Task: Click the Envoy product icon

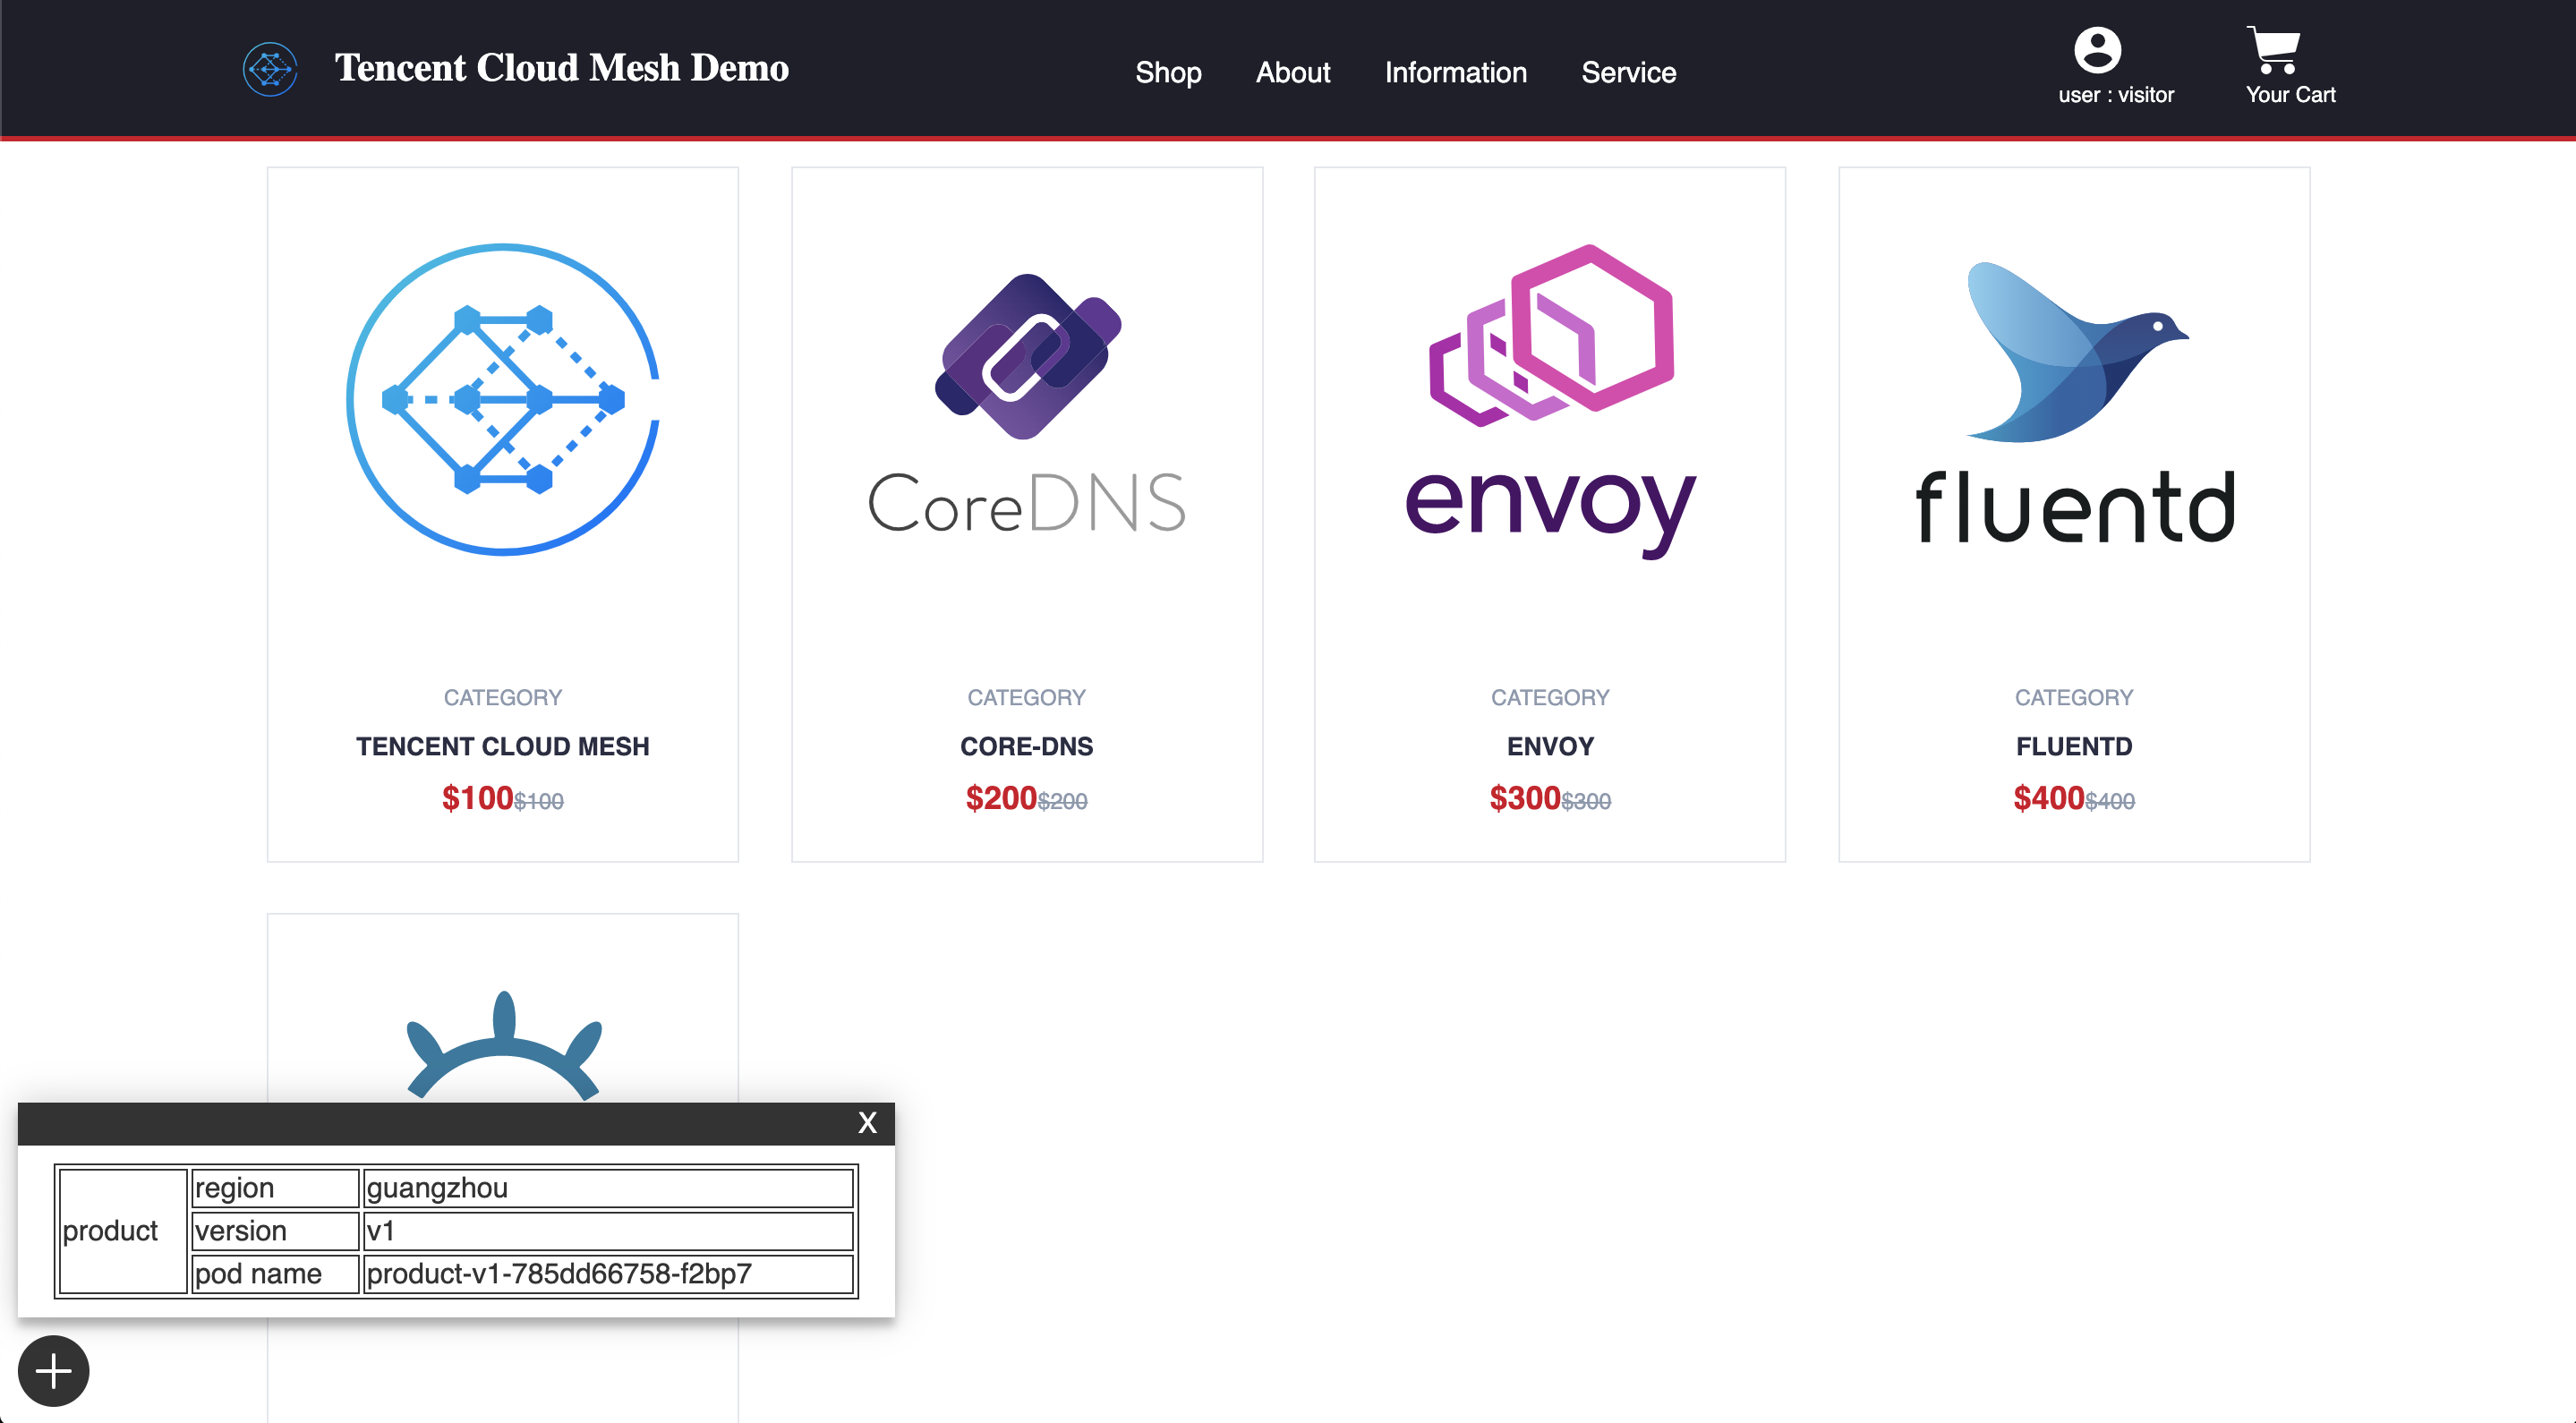Action: click(1549, 401)
